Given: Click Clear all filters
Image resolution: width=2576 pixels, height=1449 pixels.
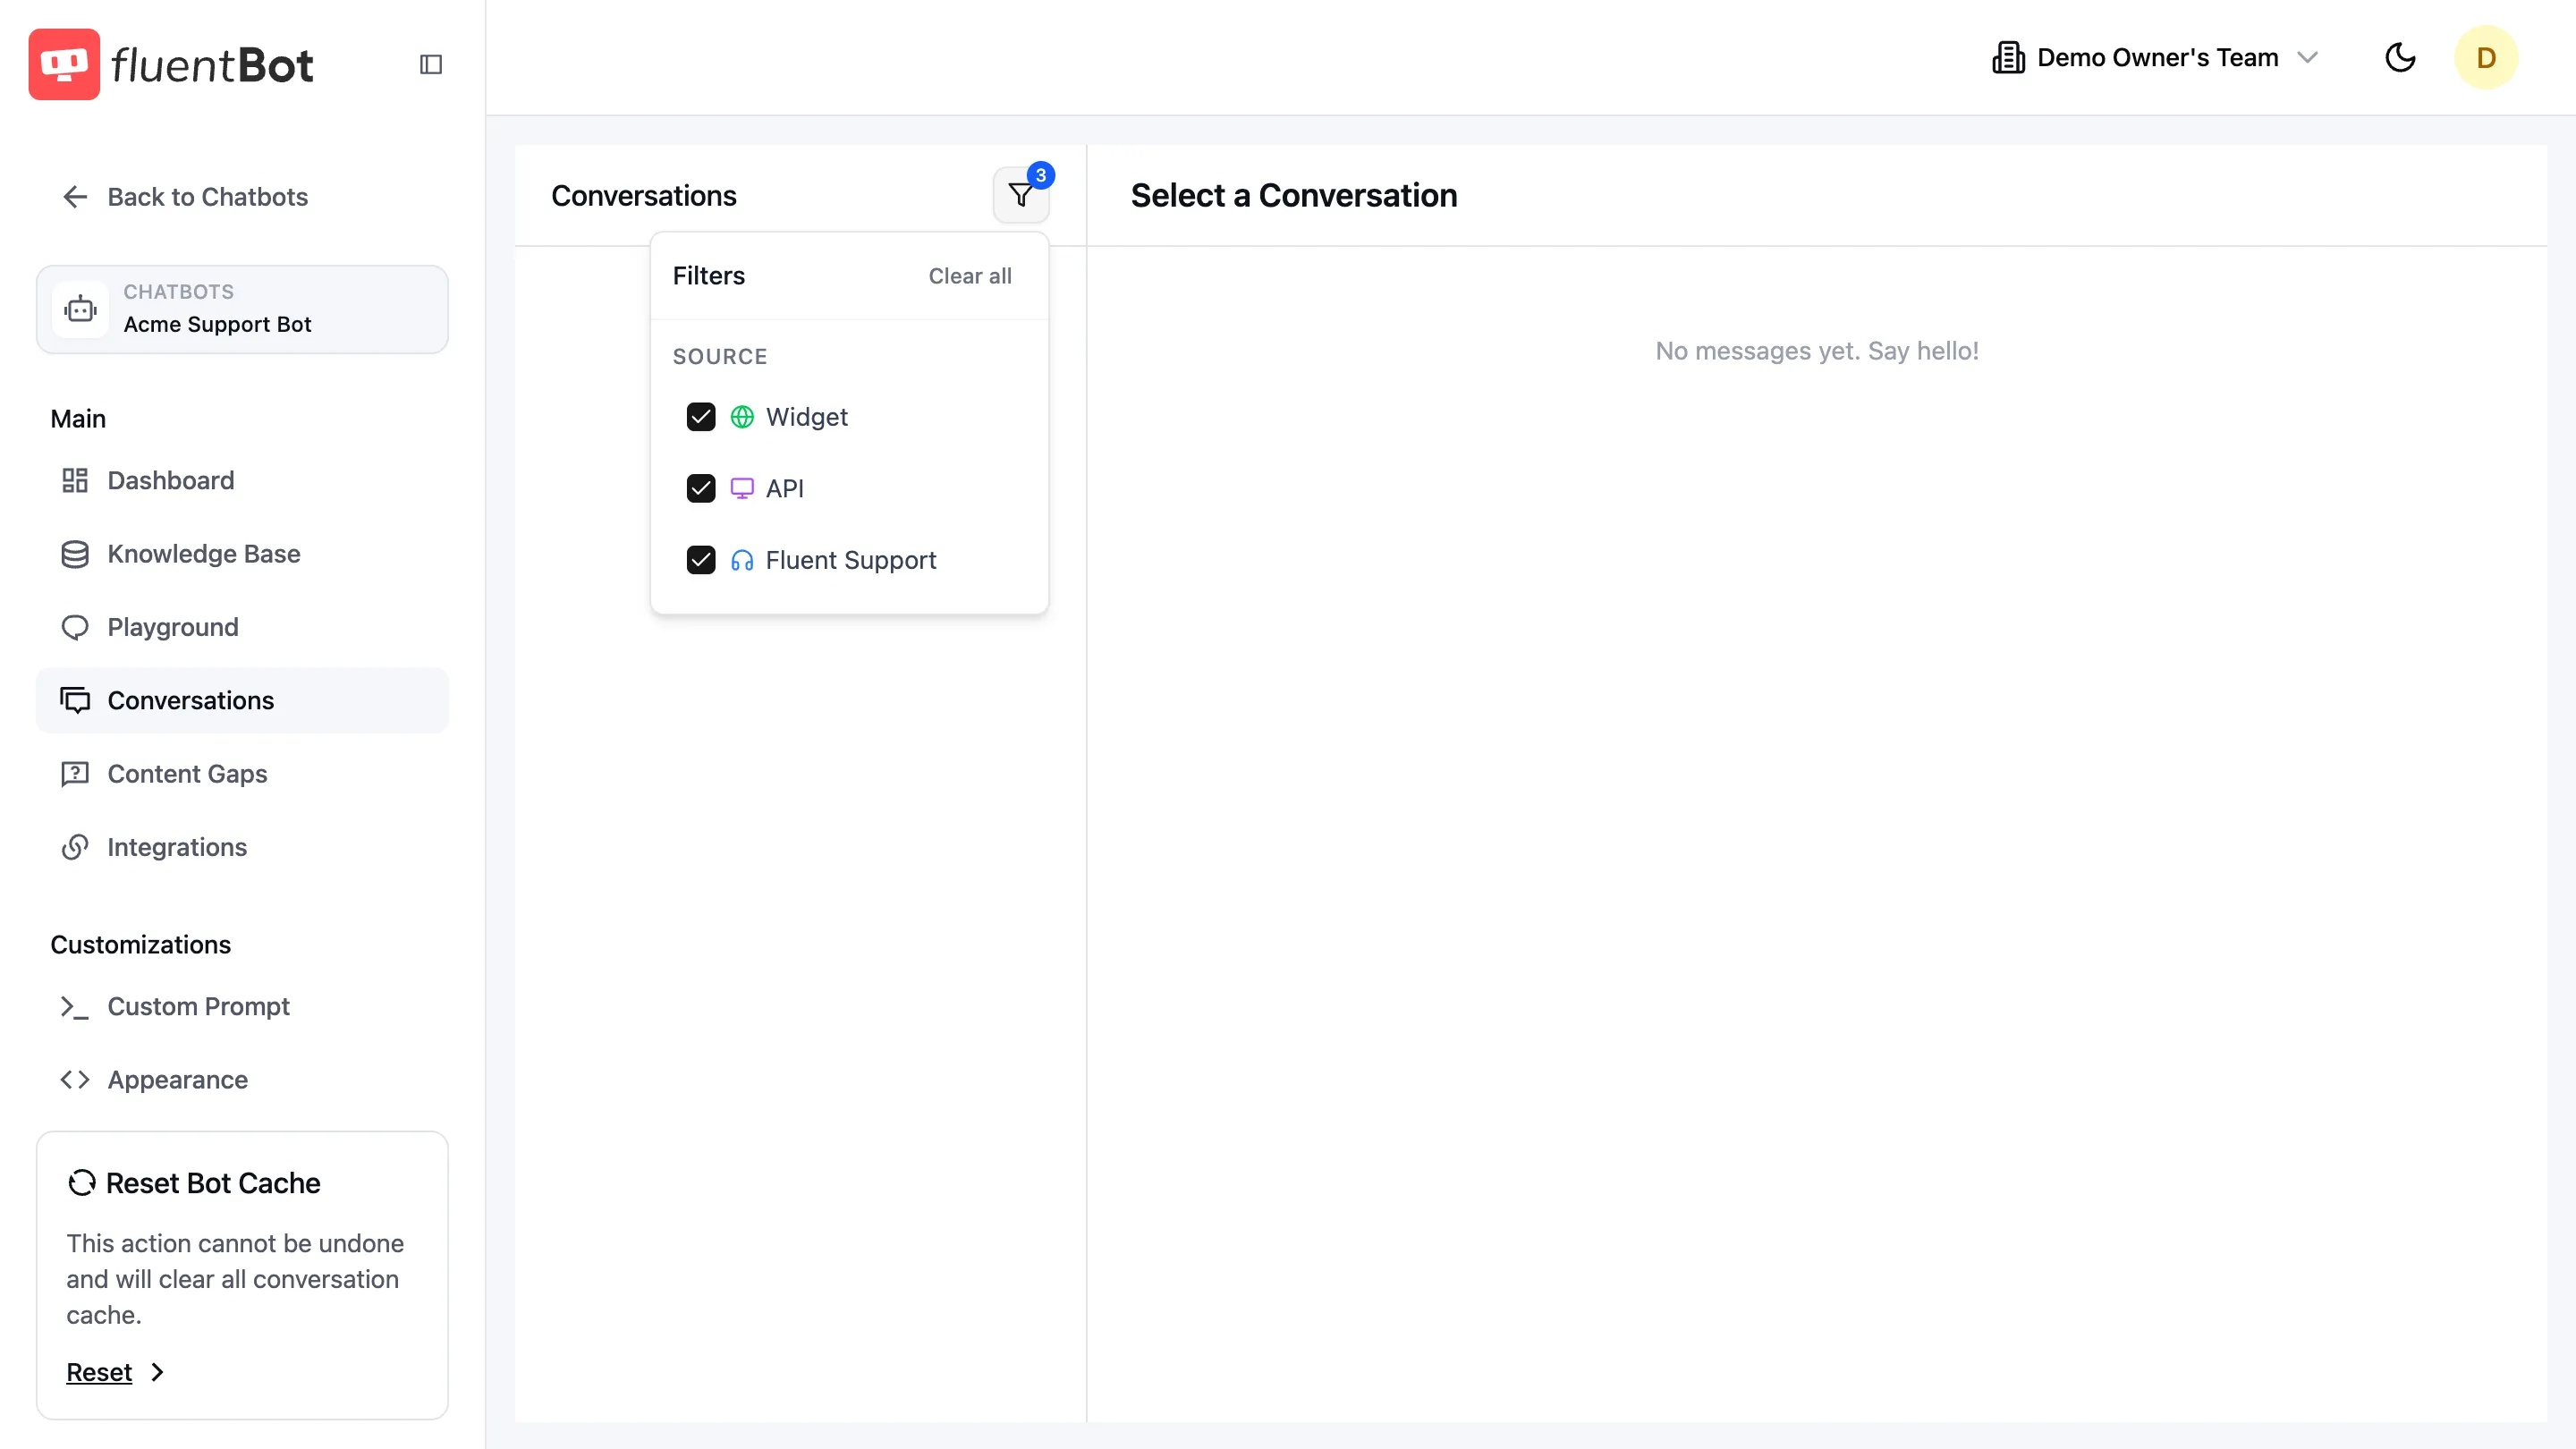Looking at the screenshot, I should tap(970, 276).
